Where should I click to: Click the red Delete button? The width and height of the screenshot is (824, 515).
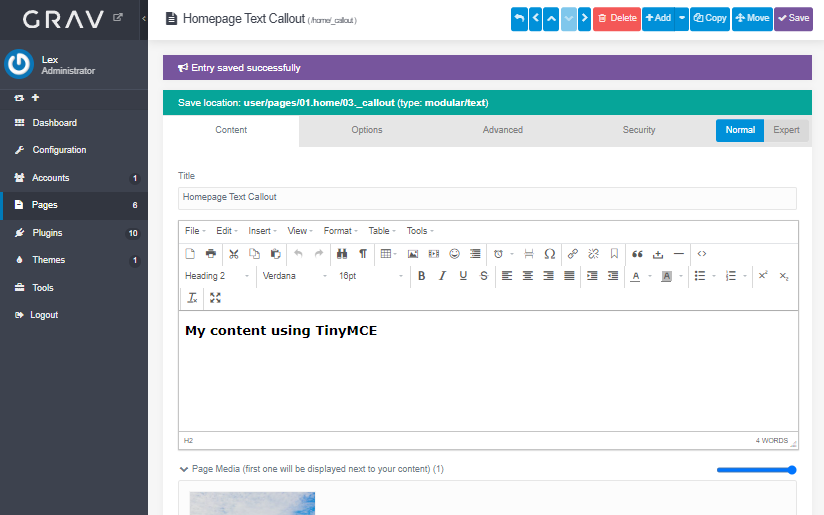coord(617,18)
